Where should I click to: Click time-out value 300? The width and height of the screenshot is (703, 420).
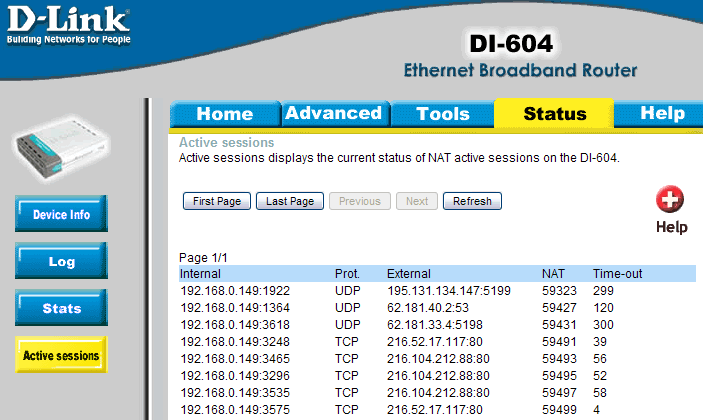pyautogui.click(x=603, y=325)
